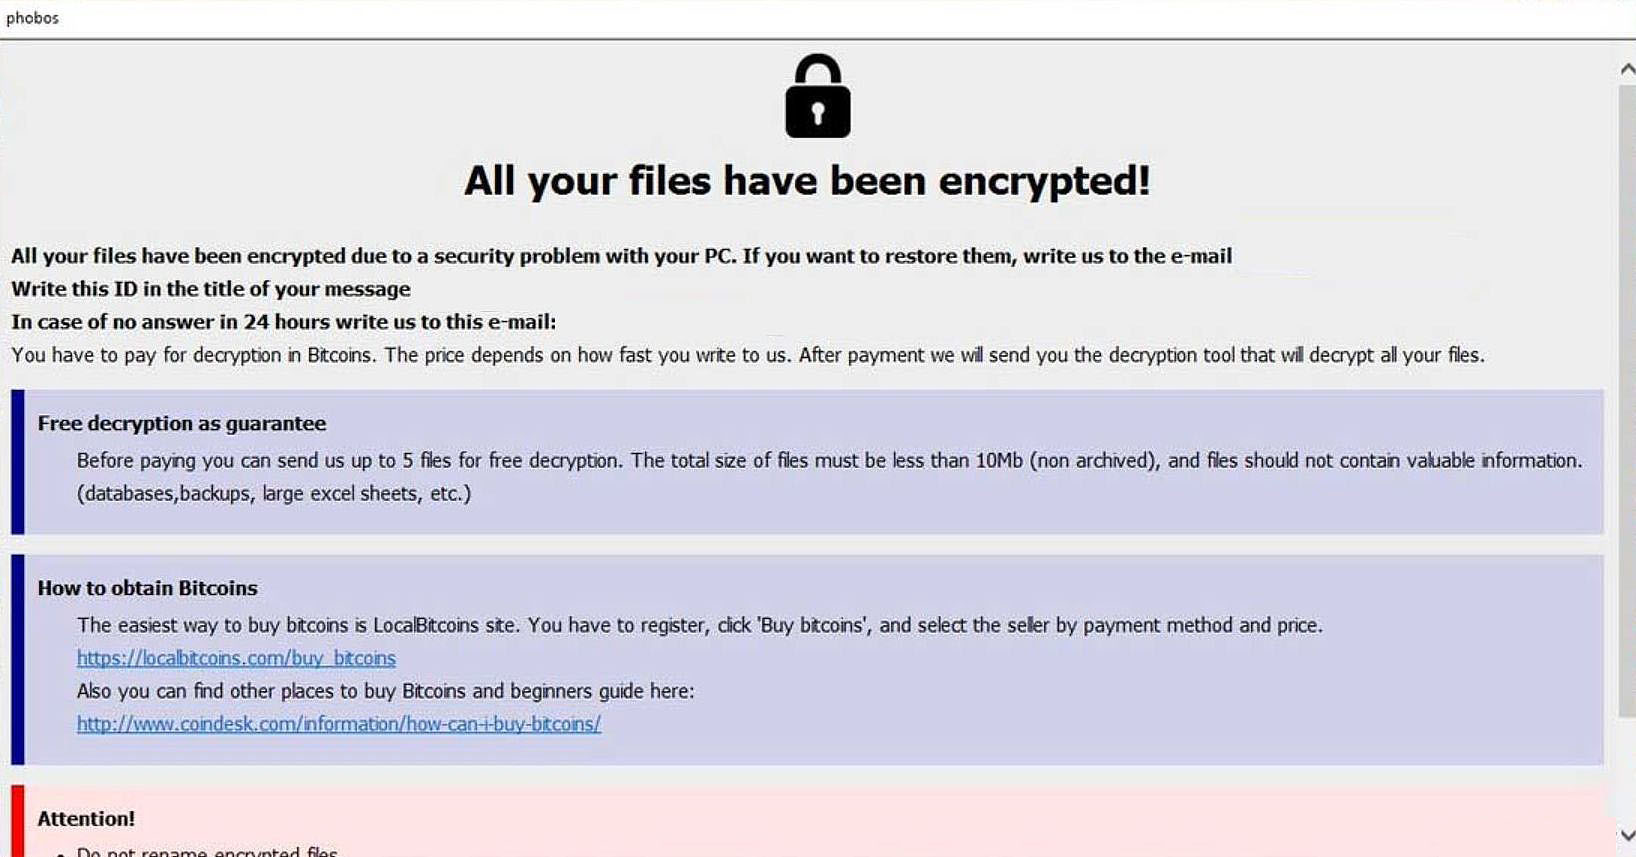Click the "Before paying you can send us" paragraph
The image size is (1636, 857).
point(829,477)
